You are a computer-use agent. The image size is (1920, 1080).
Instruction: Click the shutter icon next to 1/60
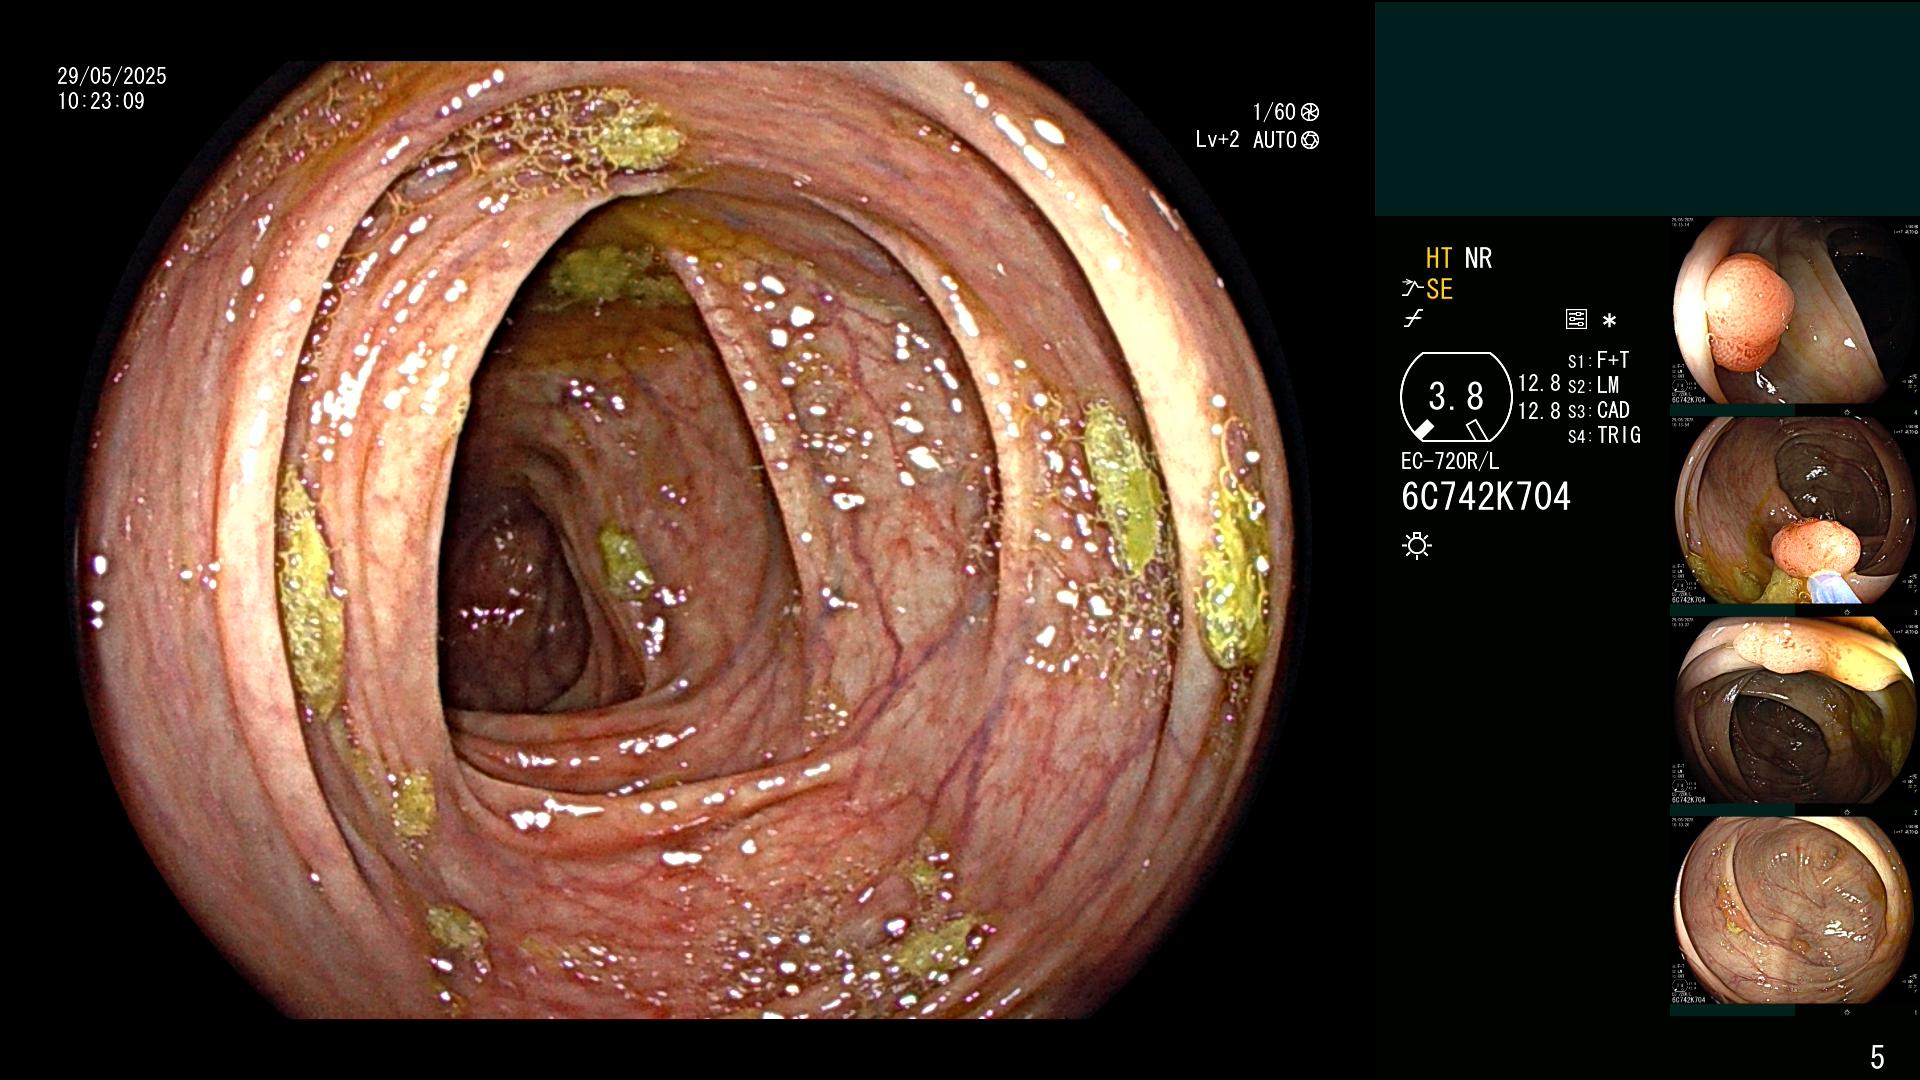1310,112
